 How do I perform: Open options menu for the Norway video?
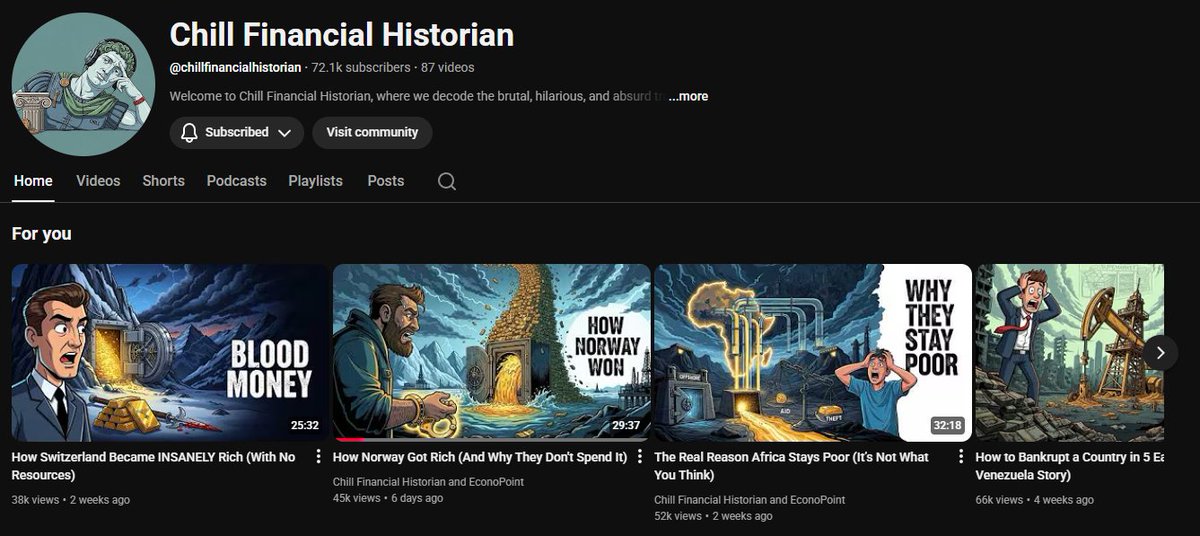tap(640, 457)
